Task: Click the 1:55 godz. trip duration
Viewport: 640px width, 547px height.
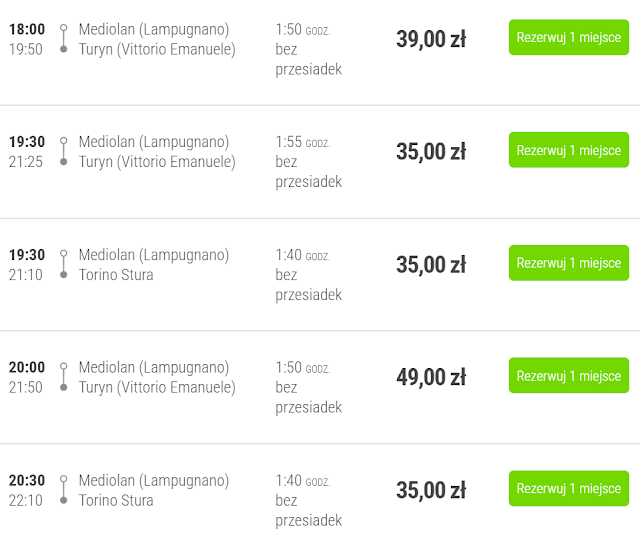Action: [x=303, y=142]
